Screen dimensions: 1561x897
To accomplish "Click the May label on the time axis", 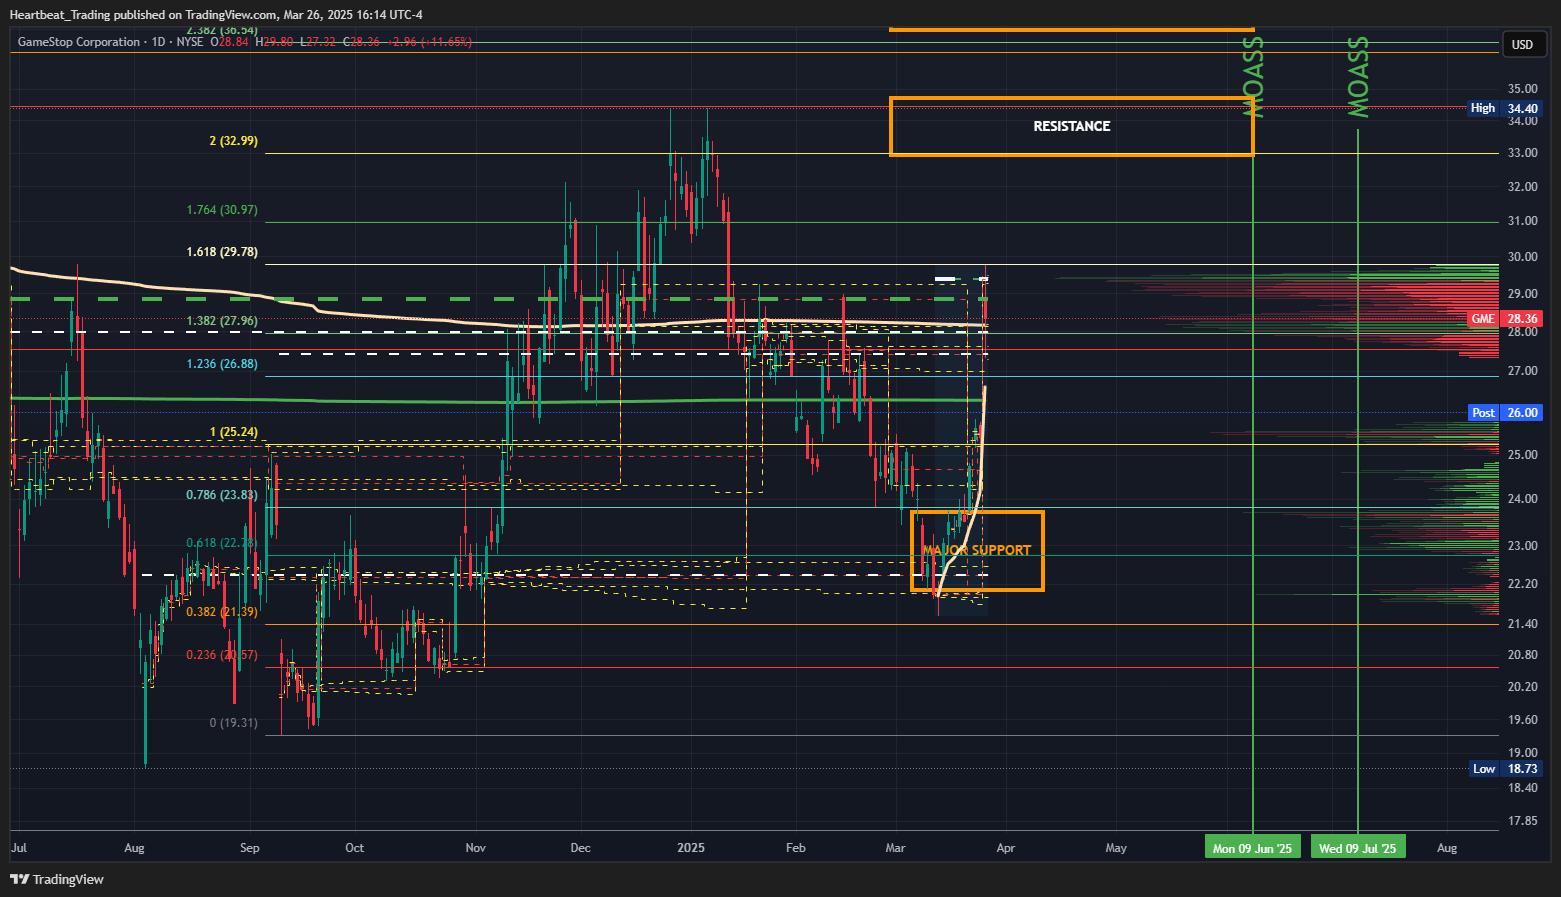I will tap(1116, 848).
